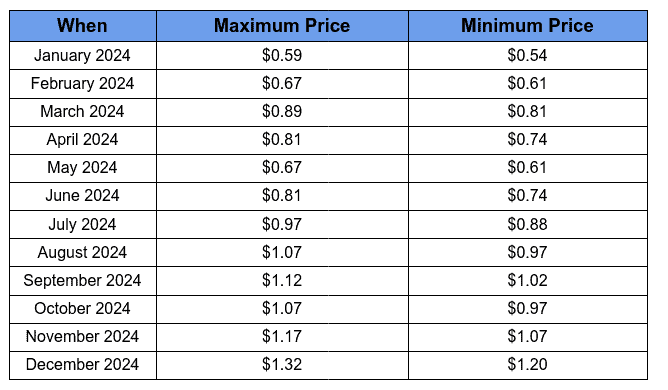Image resolution: width=668 pixels, height=390 pixels.
Task: Click July 2024 minimum price $0.88
Action: click(x=527, y=224)
